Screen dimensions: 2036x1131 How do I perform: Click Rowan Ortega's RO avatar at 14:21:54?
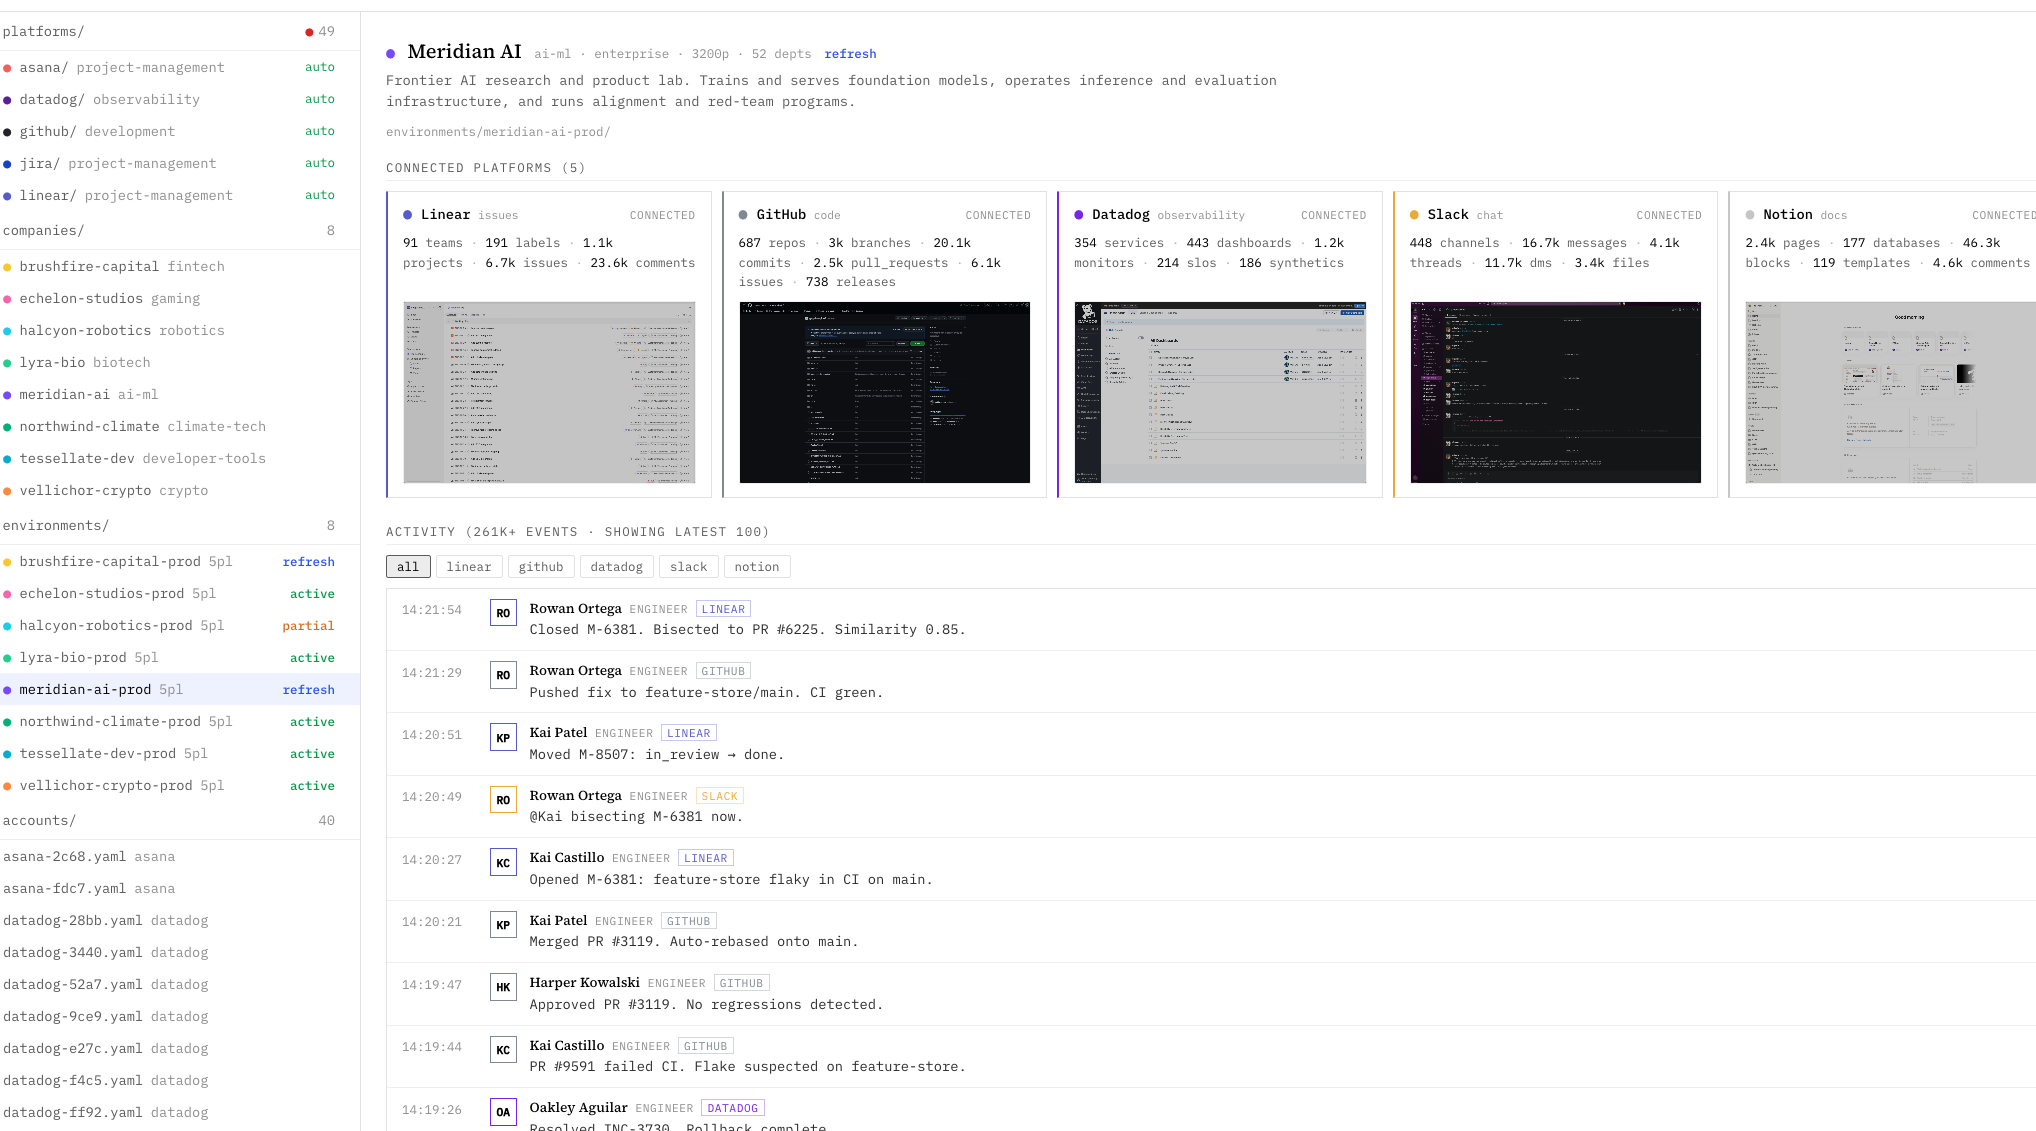503,613
